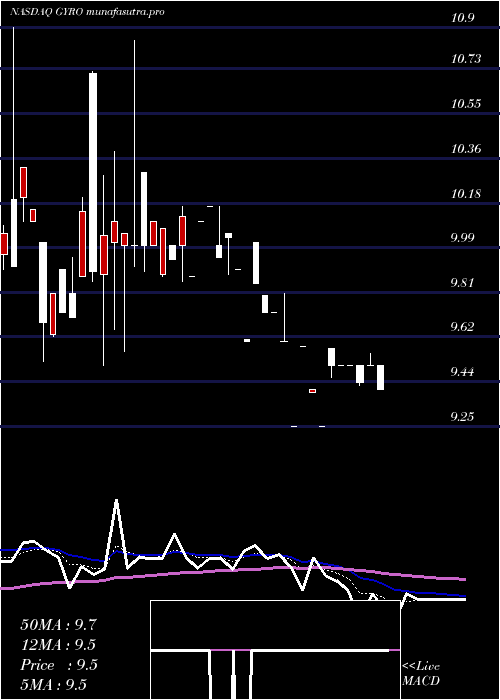Click the 10.18 price axis label
Image resolution: width=500 pixels, height=700 pixels.
point(466,194)
